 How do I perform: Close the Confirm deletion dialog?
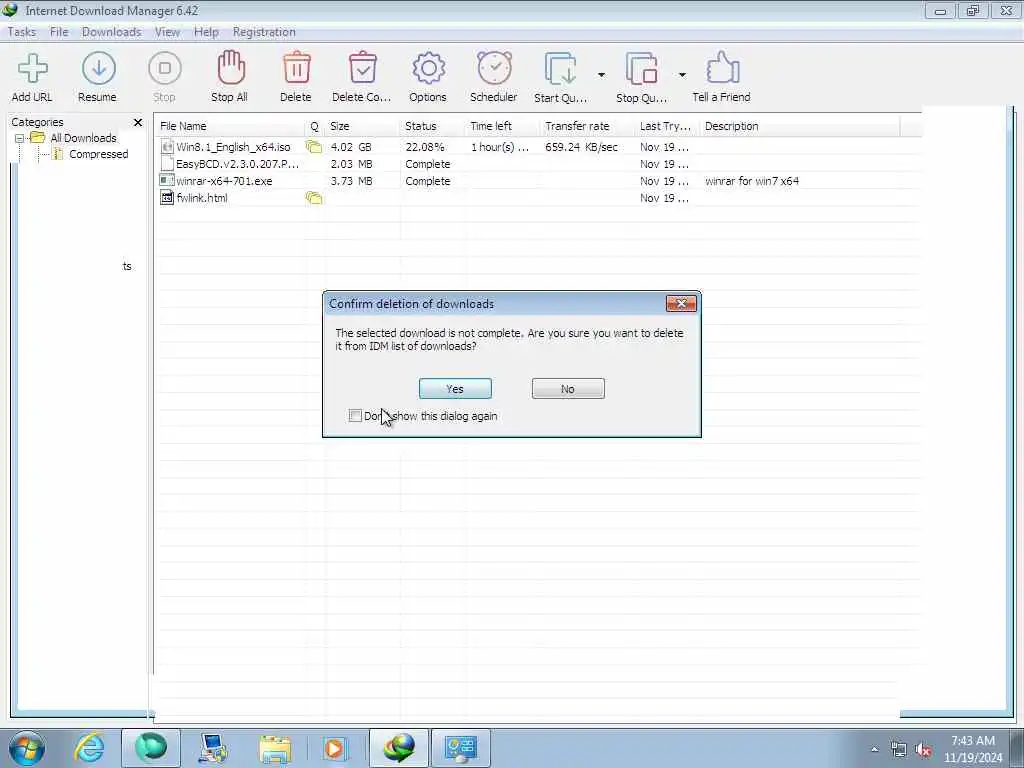tap(681, 304)
